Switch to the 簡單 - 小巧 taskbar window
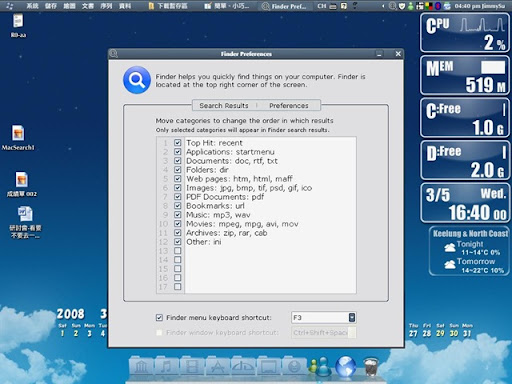Image resolution: width=512 pixels, height=384 pixels. (x=227, y=6)
